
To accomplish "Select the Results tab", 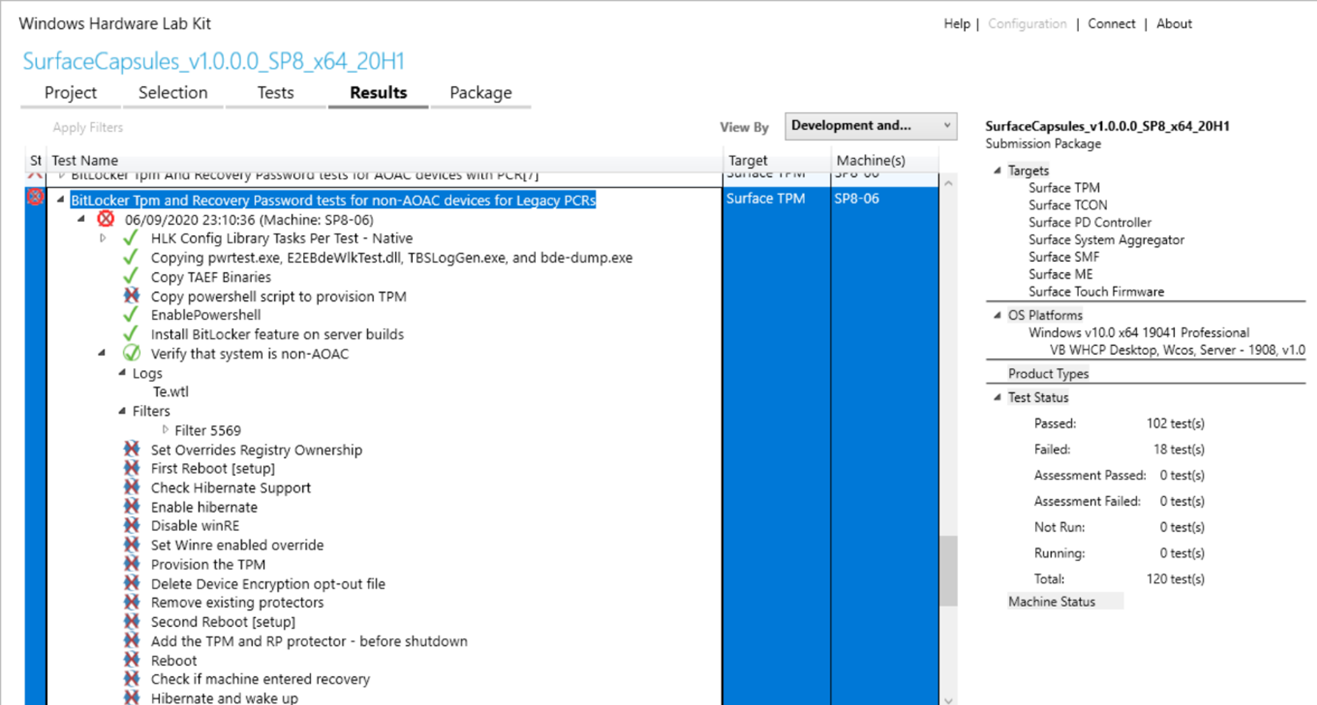I will point(378,93).
